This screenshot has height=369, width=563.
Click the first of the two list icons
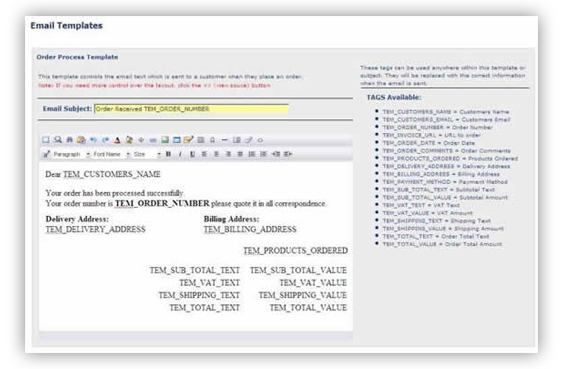(252, 154)
